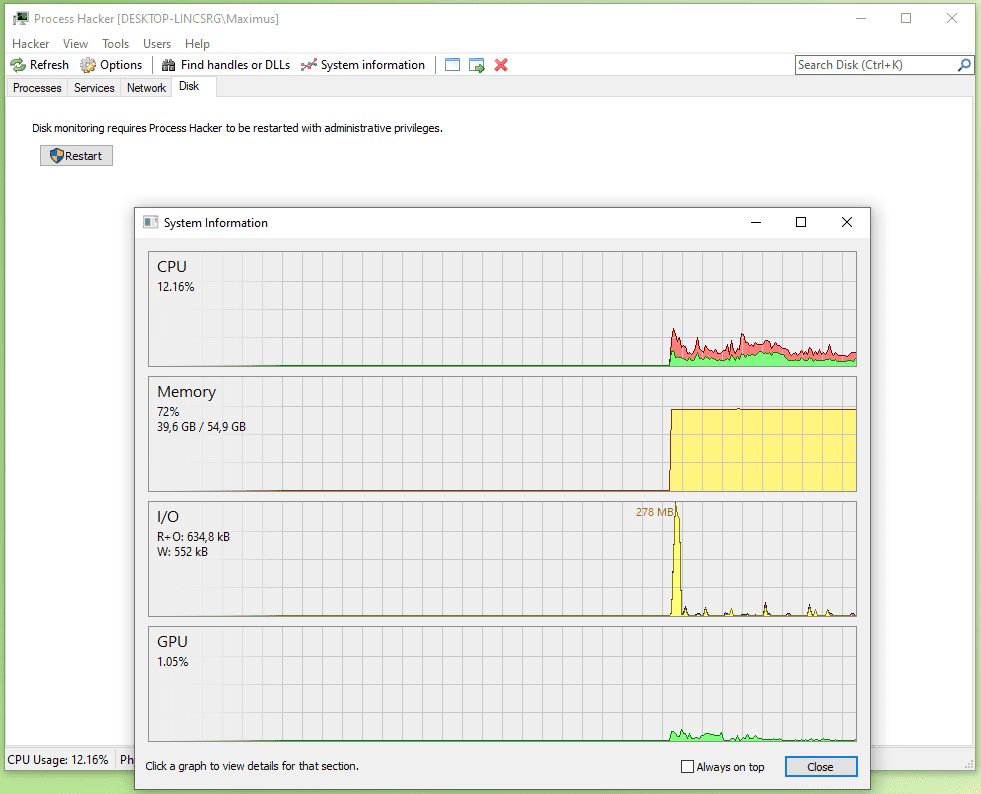981x794 pixels.
Task: Click the 'W: 552 kB' I/O write value
Action: point(182,552)
